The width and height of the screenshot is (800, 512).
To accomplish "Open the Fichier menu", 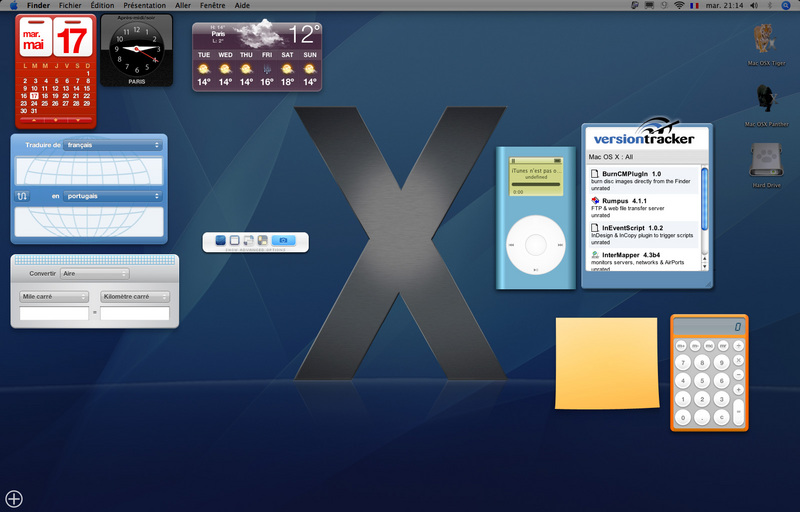I will click(x=70, y=6).
